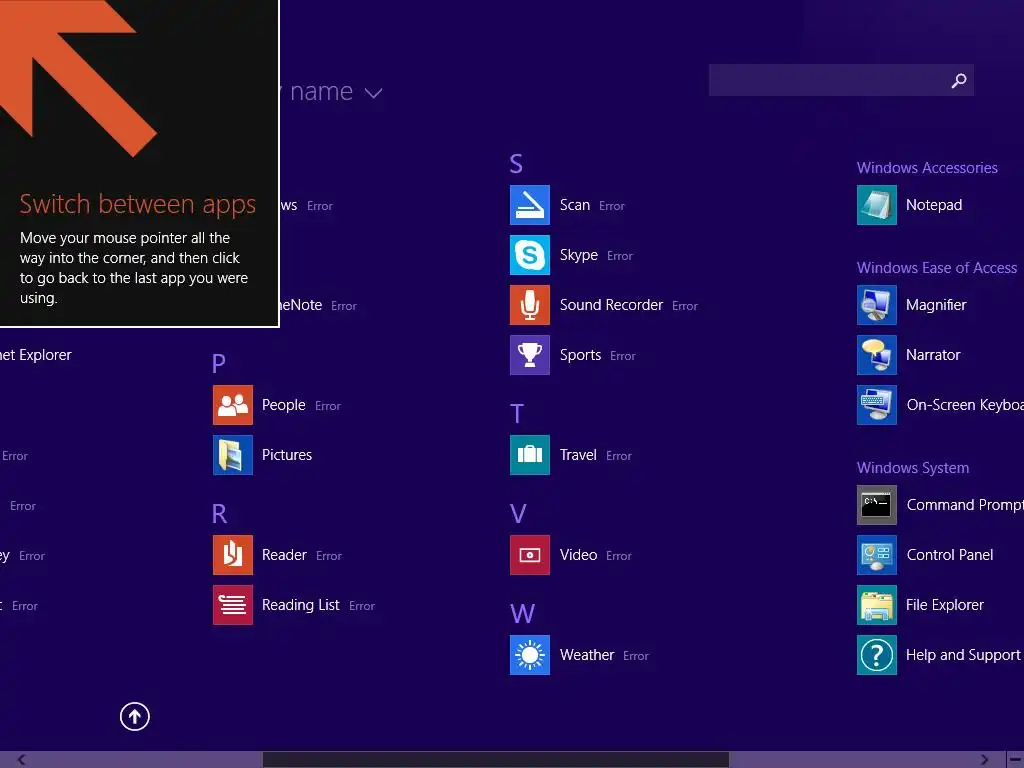Viewport: 1024px width, 768px height.
Task: Click the Windows Ease of Access heading
Action: click(x=937, y=268)
